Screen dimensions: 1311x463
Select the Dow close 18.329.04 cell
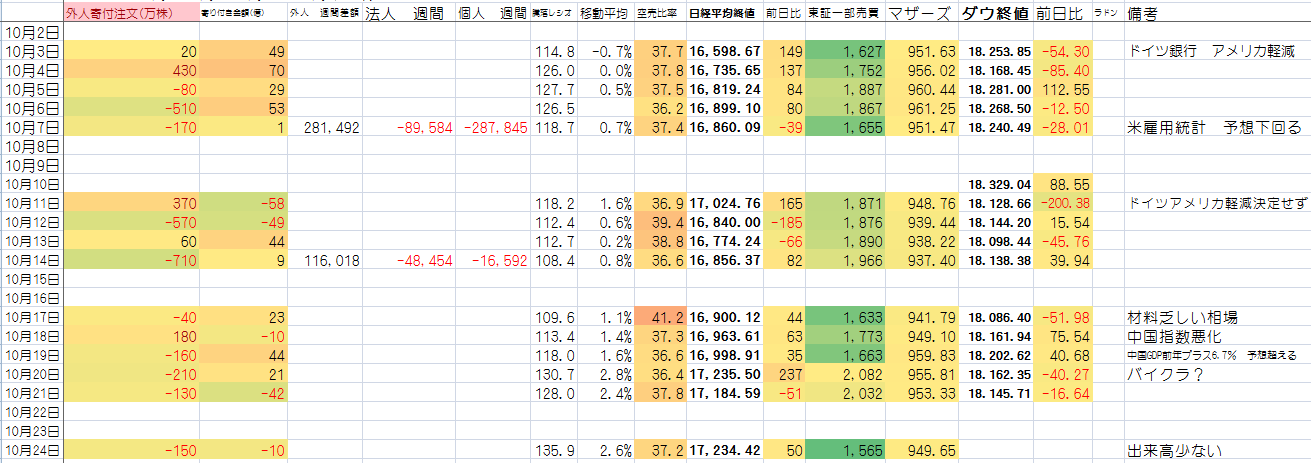(995, 184)
